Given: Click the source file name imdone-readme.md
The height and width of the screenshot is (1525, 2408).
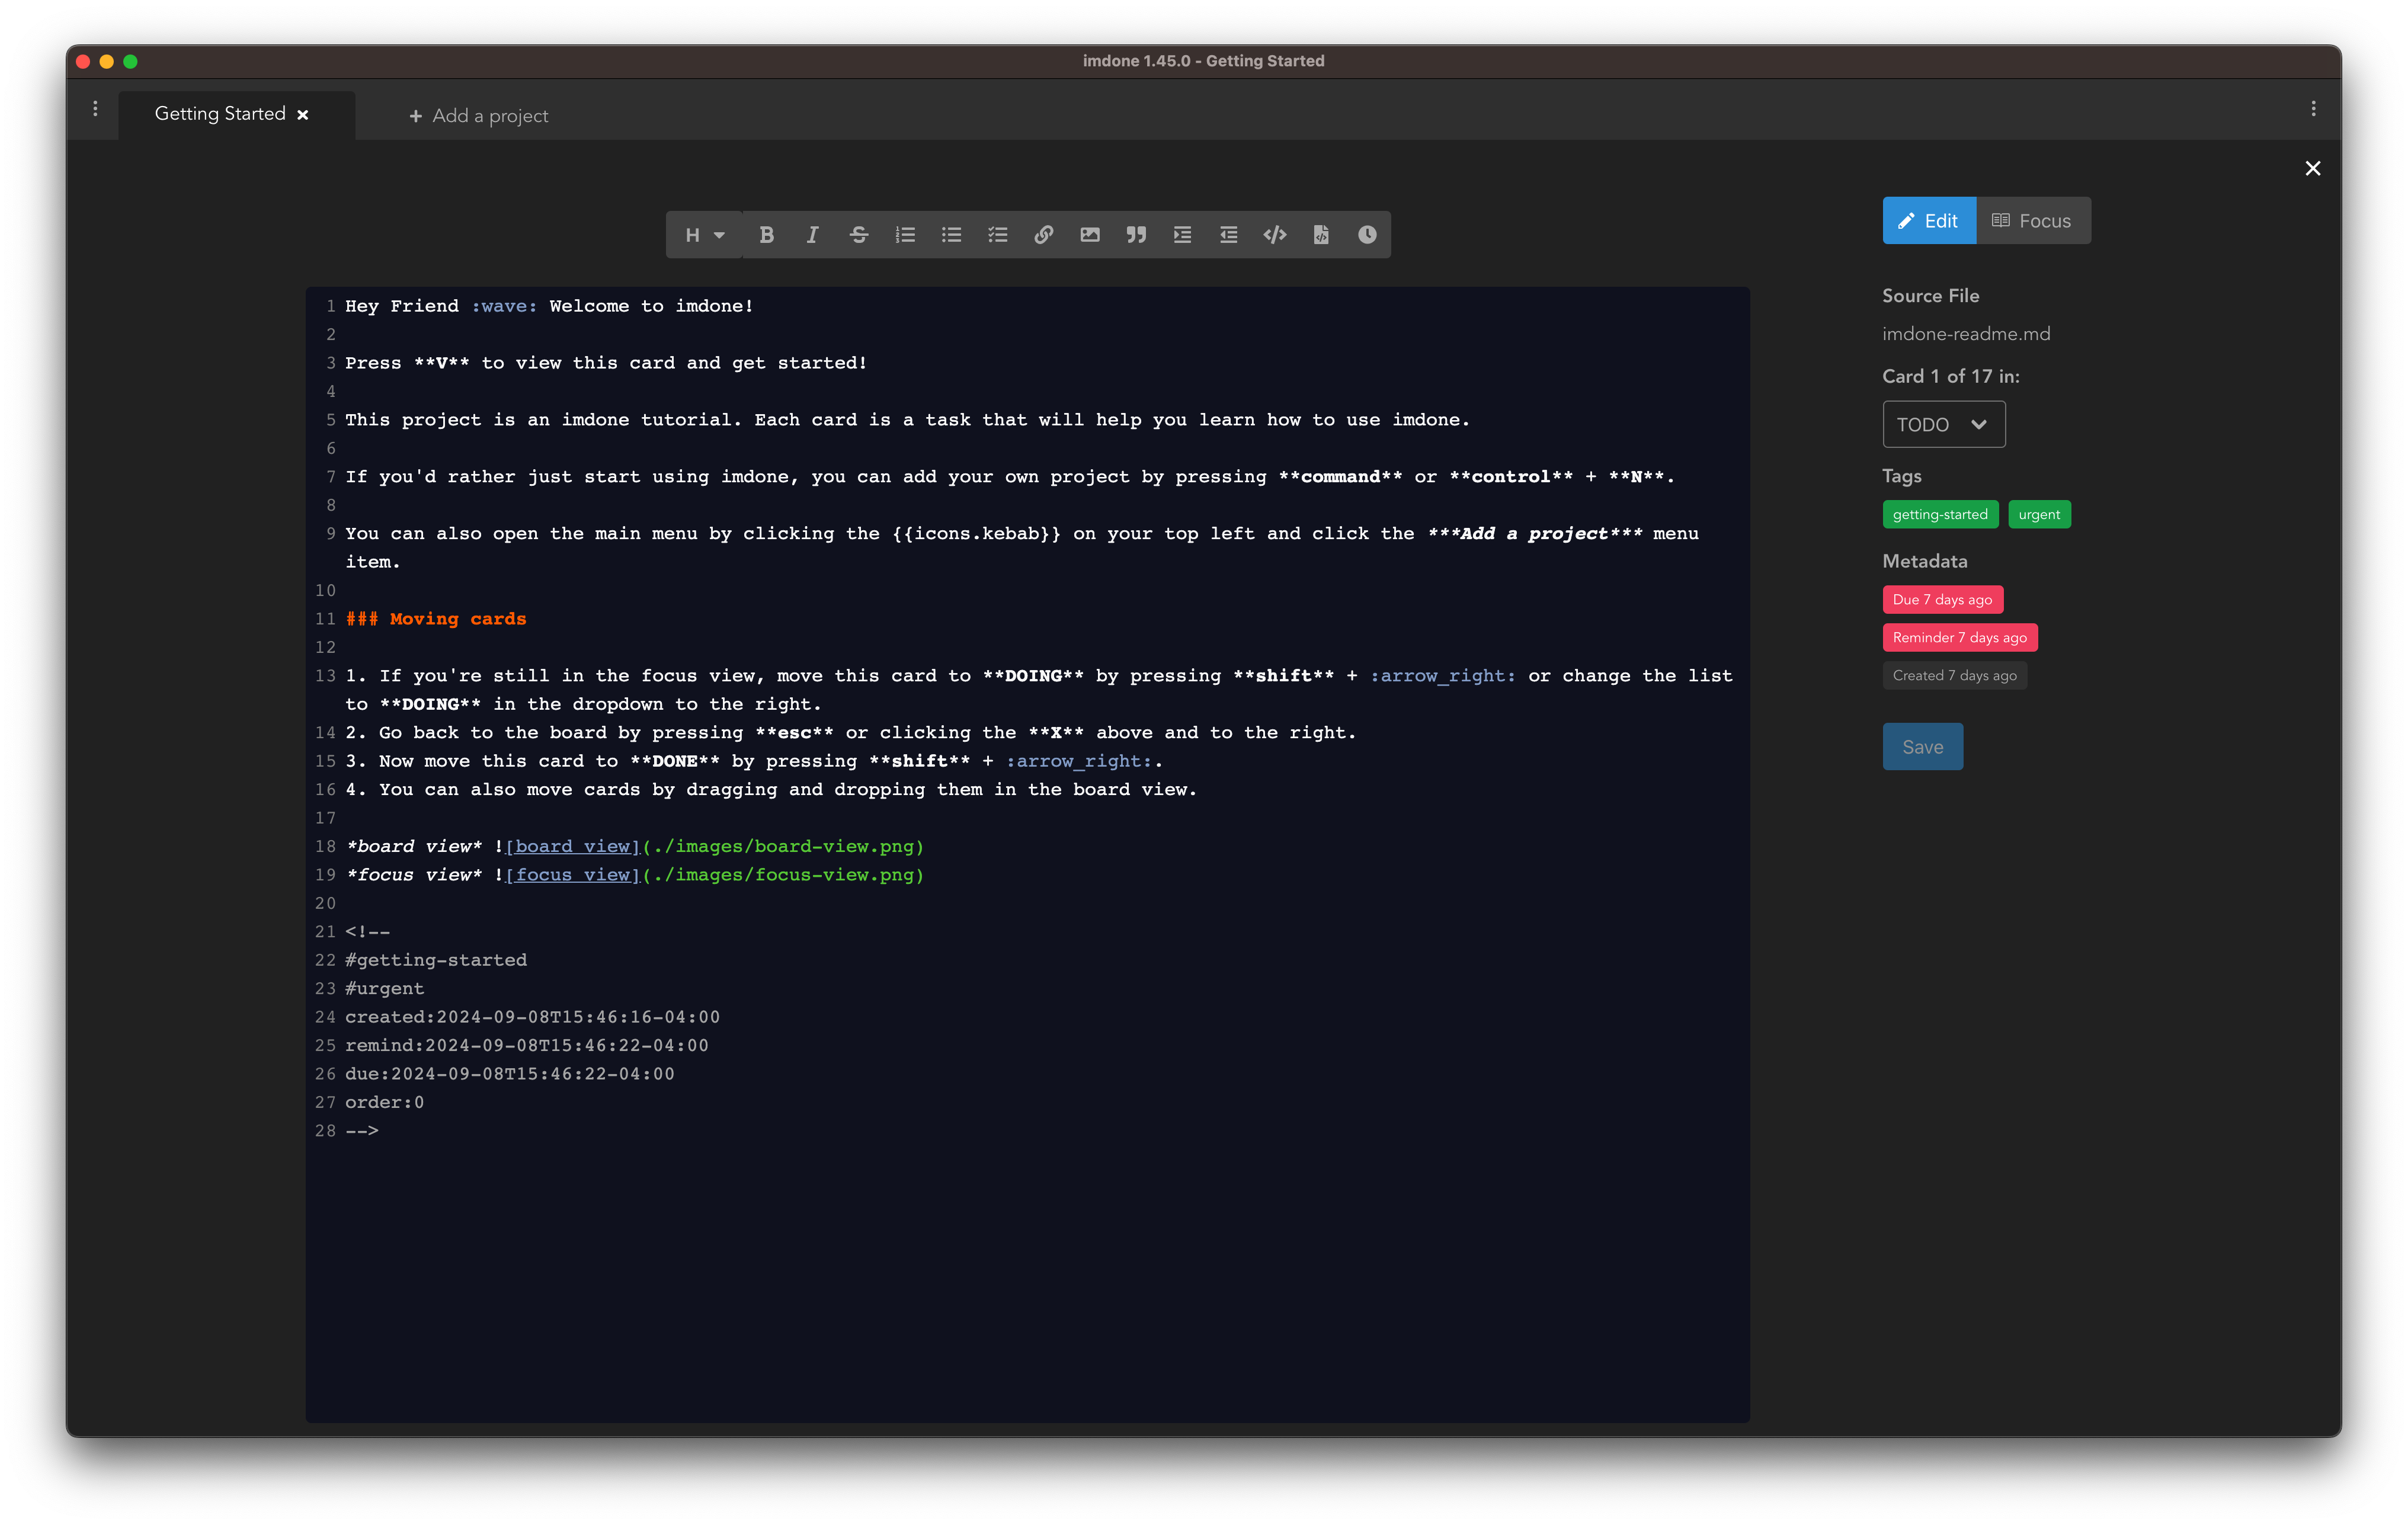Looking at the screenshot, I should pyautogui.click(x=1966, y=334).
